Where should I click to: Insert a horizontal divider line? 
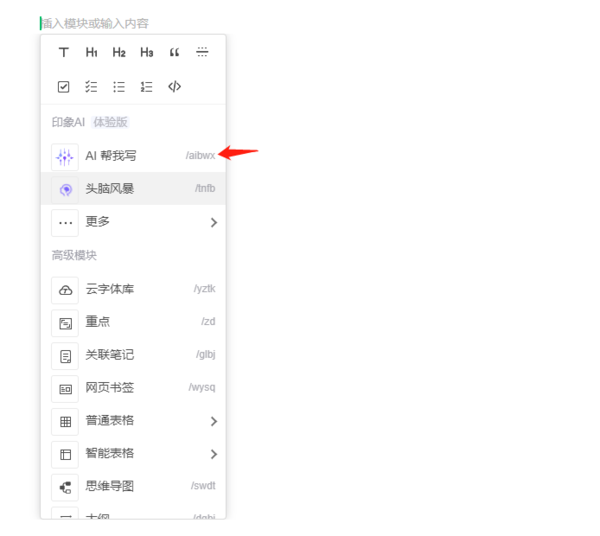click(x=202, y=52)
